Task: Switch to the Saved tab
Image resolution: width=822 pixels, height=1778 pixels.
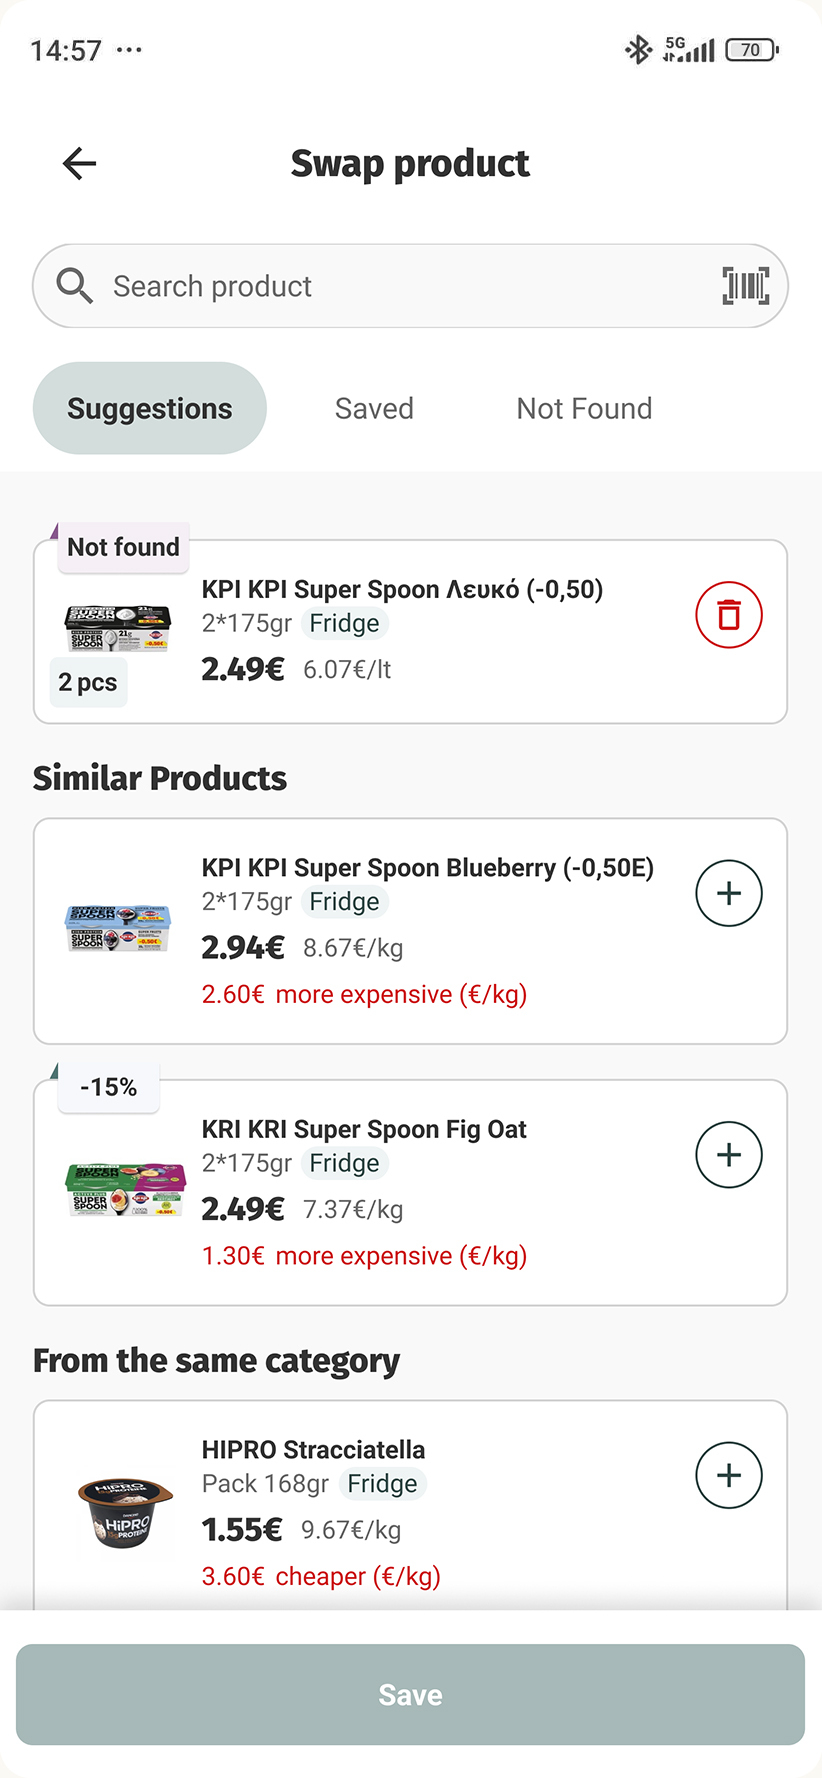Action: point(374,408)
